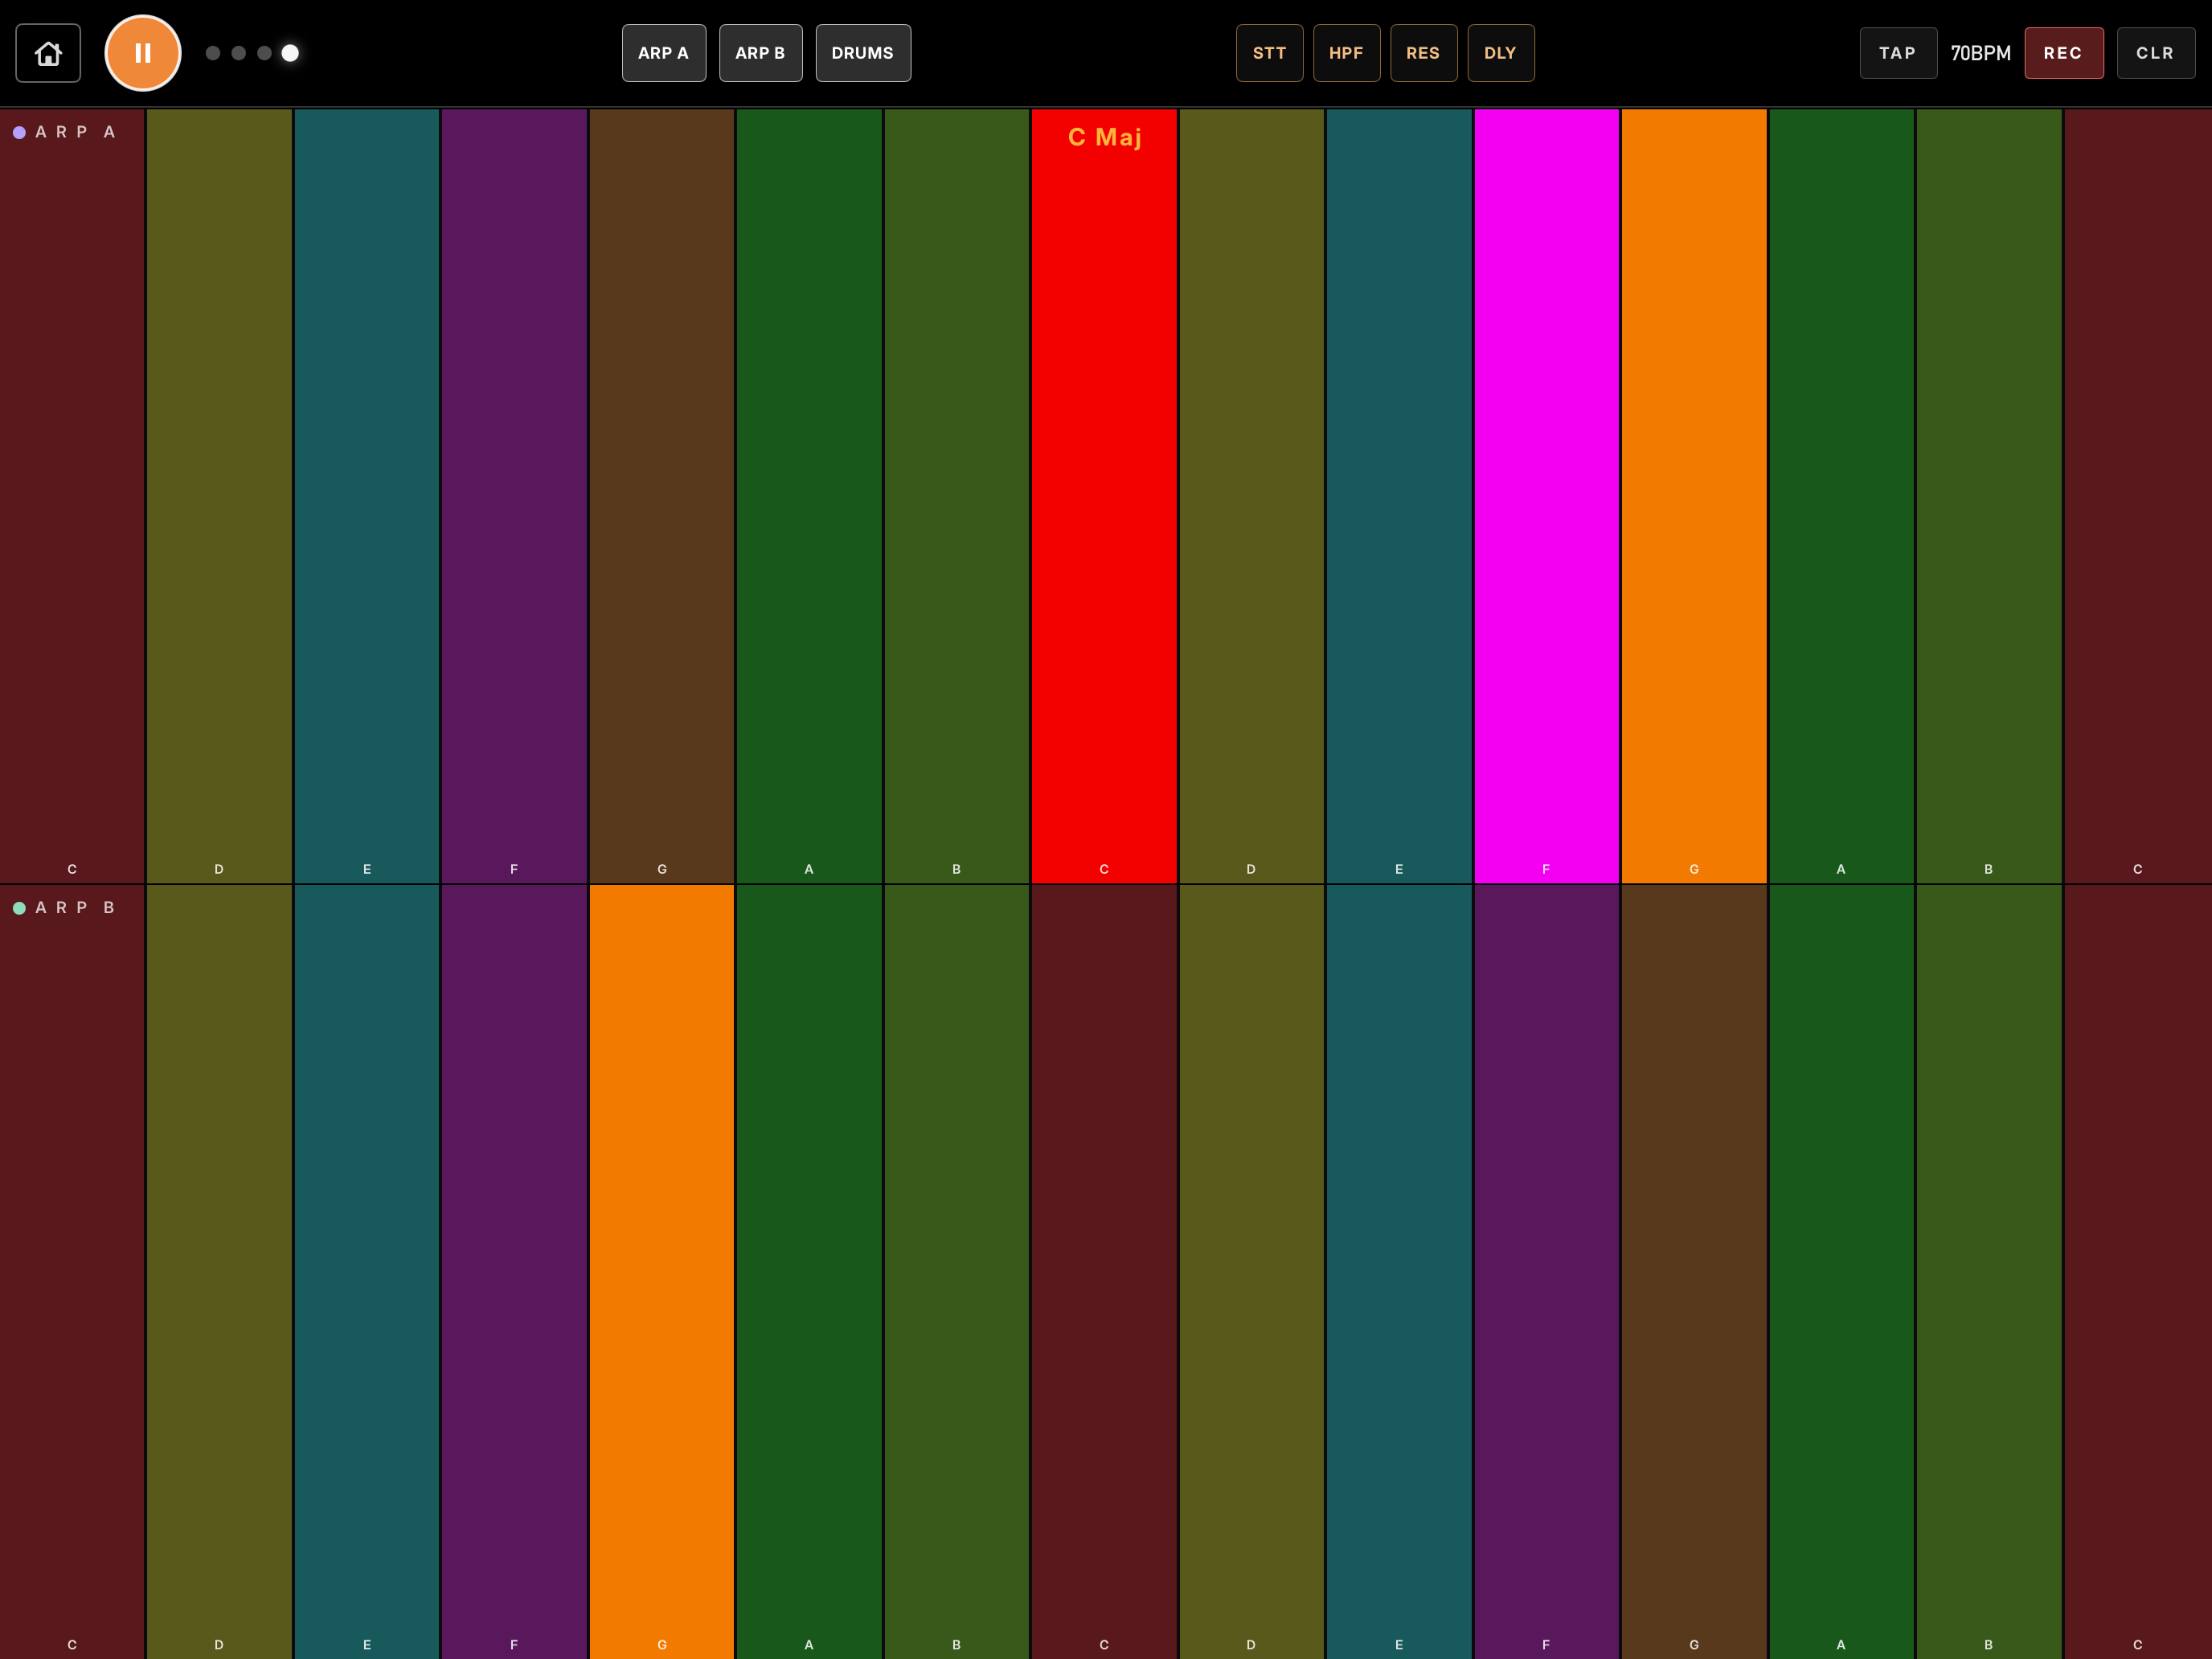Tap tempo with the TAP button
2212x1659 pixels.
click(1898, 53)
